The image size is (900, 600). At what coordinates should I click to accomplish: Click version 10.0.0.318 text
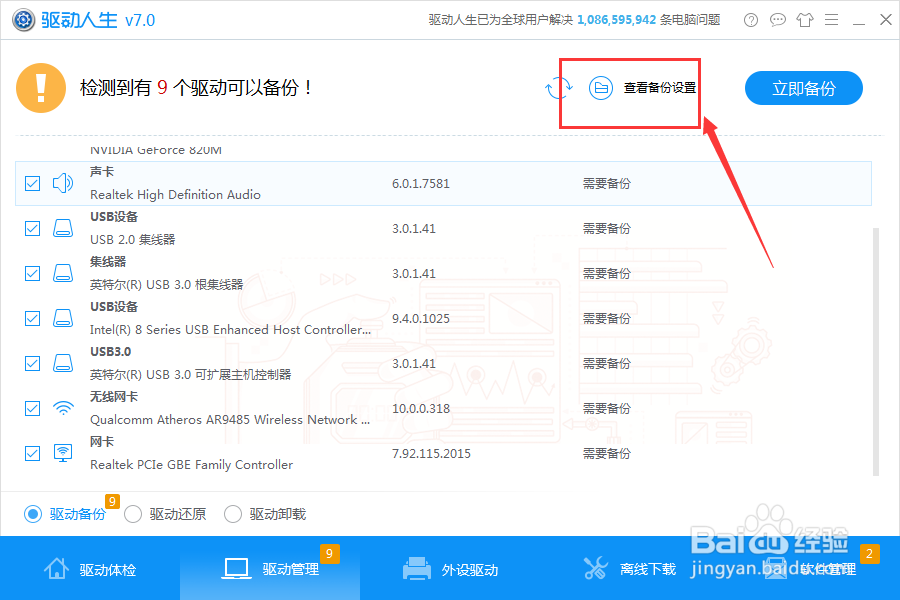click(421, 408)
